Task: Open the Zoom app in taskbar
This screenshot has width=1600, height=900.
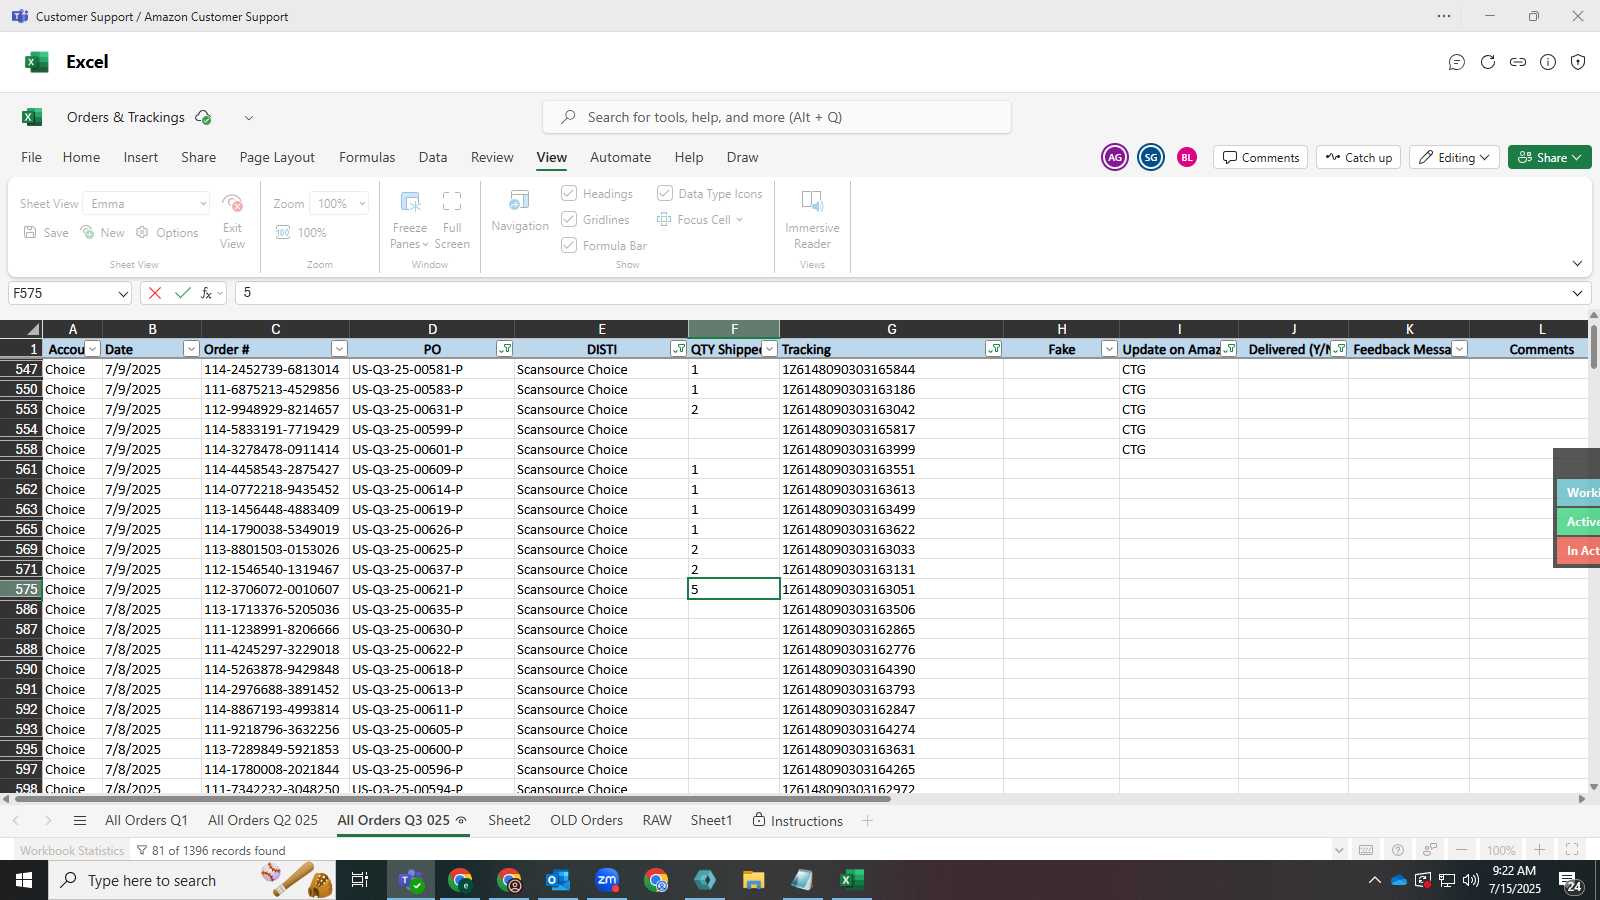Action: [x=607, y=880]
